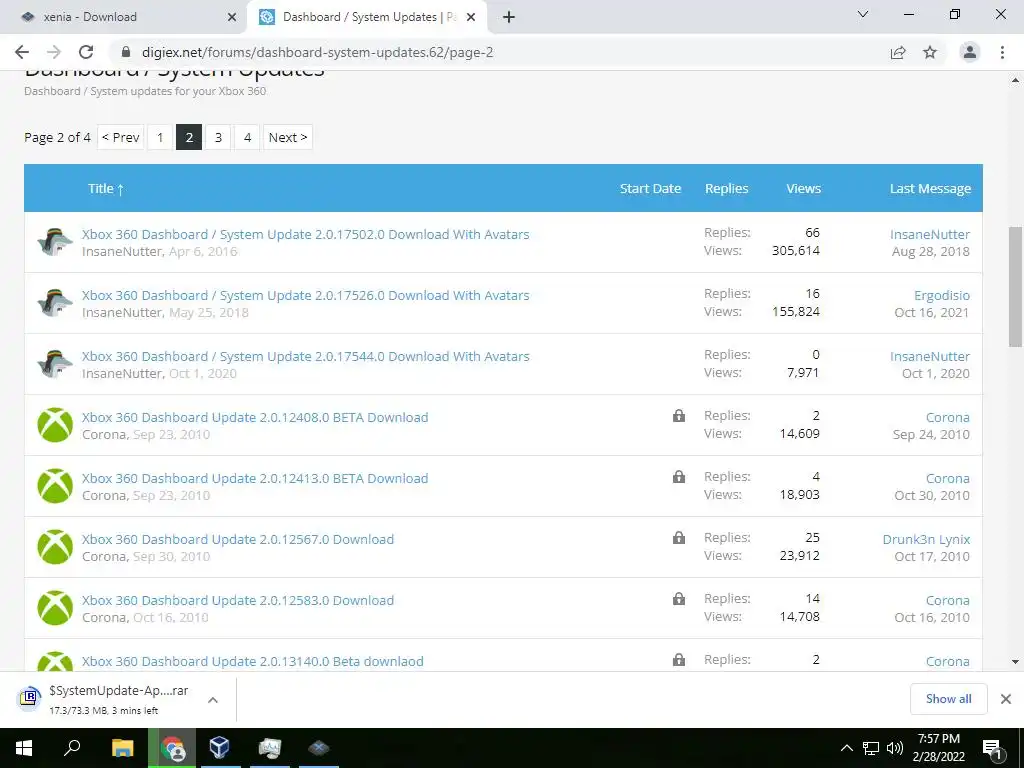
Task: Click Xbox logo avatar on 2.0.12583.0 row
Action: tap(55, 608)
